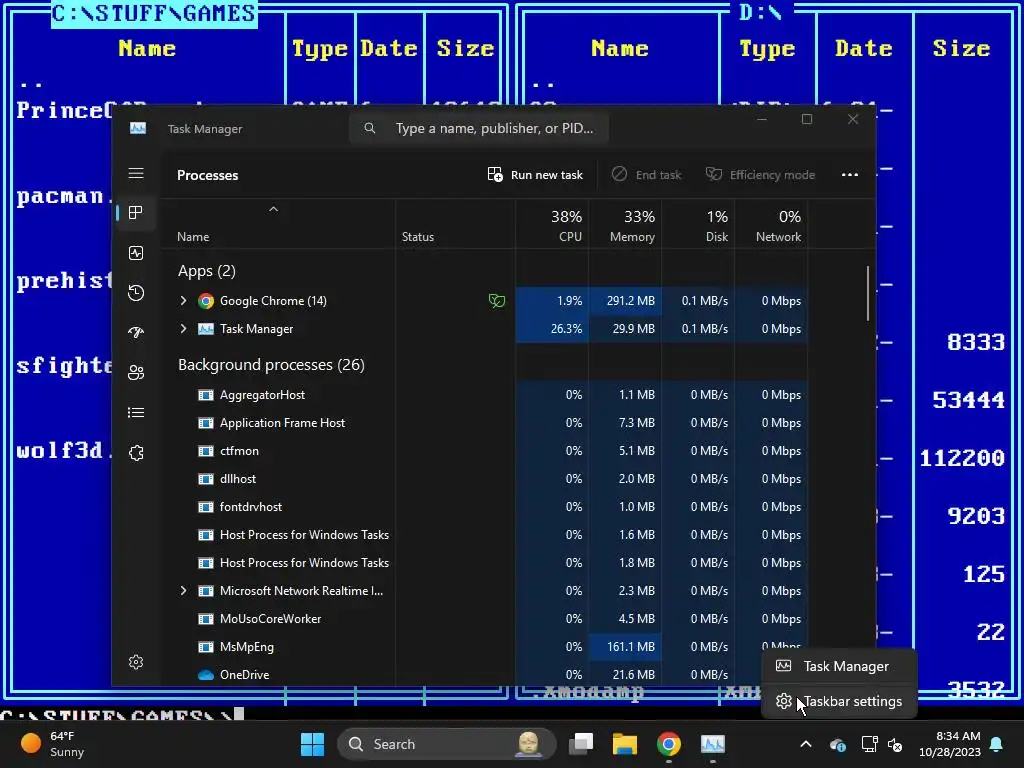Open Google Chrome from the taskbar
This screenshot has height=768, width=1024.
pos(669,744)
